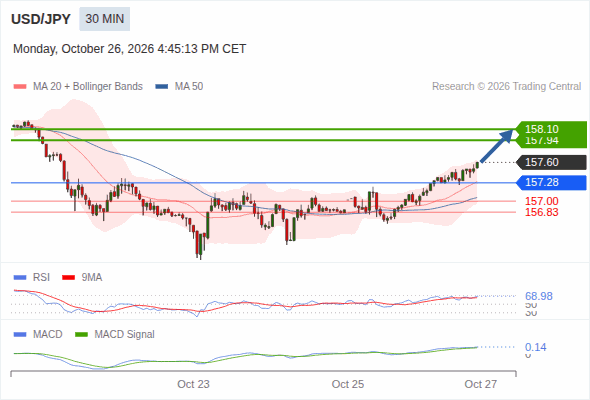This screenshot has width=590, height=400.
Task: Click the 68.98 RSI value
Action: pyautogui.click(x=539, y=296)
